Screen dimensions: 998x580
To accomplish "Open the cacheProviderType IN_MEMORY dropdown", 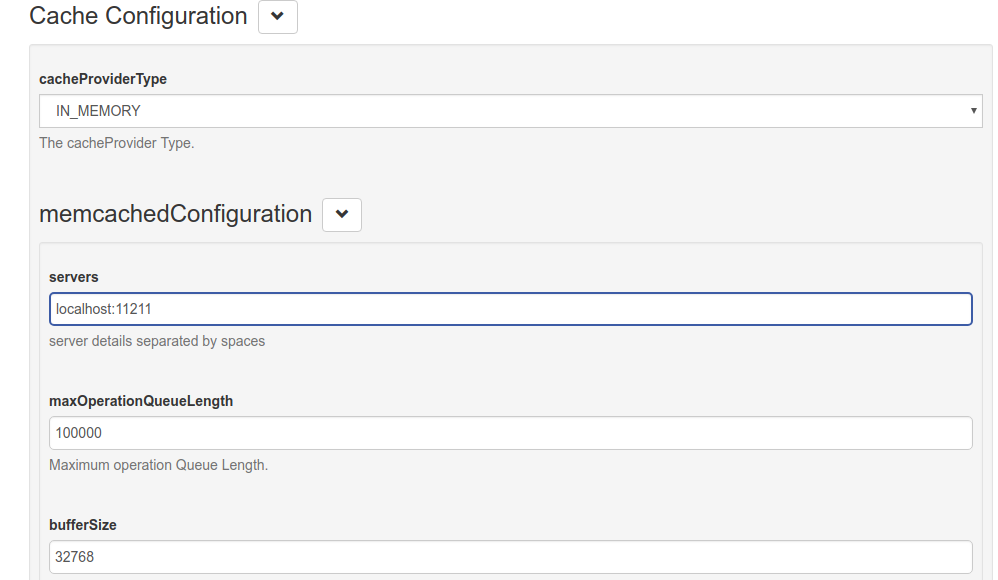I will (x=510, y=111).
